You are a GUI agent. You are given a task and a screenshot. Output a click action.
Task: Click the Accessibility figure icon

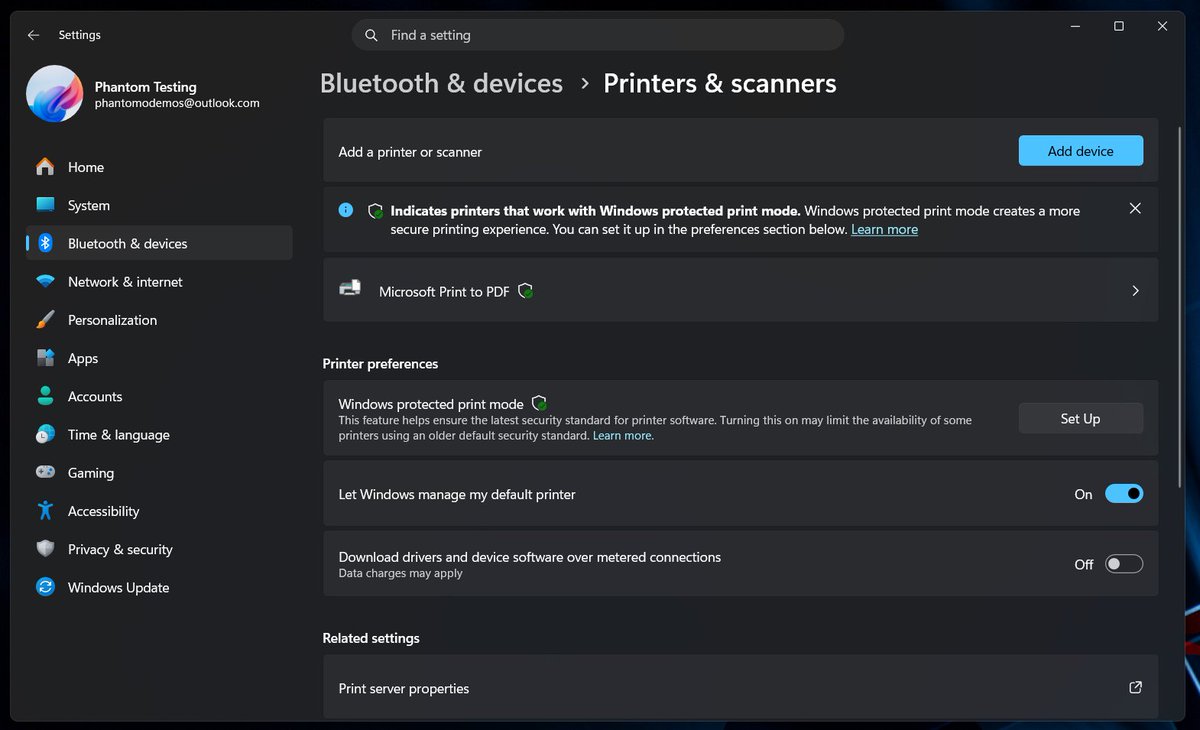pyautogui.click(x=45, y=511)
